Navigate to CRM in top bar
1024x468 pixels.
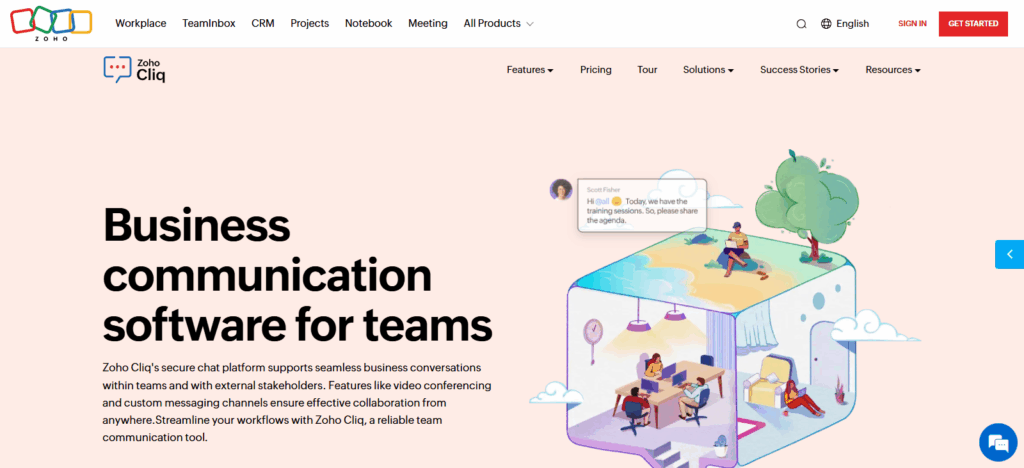[263, 23]
